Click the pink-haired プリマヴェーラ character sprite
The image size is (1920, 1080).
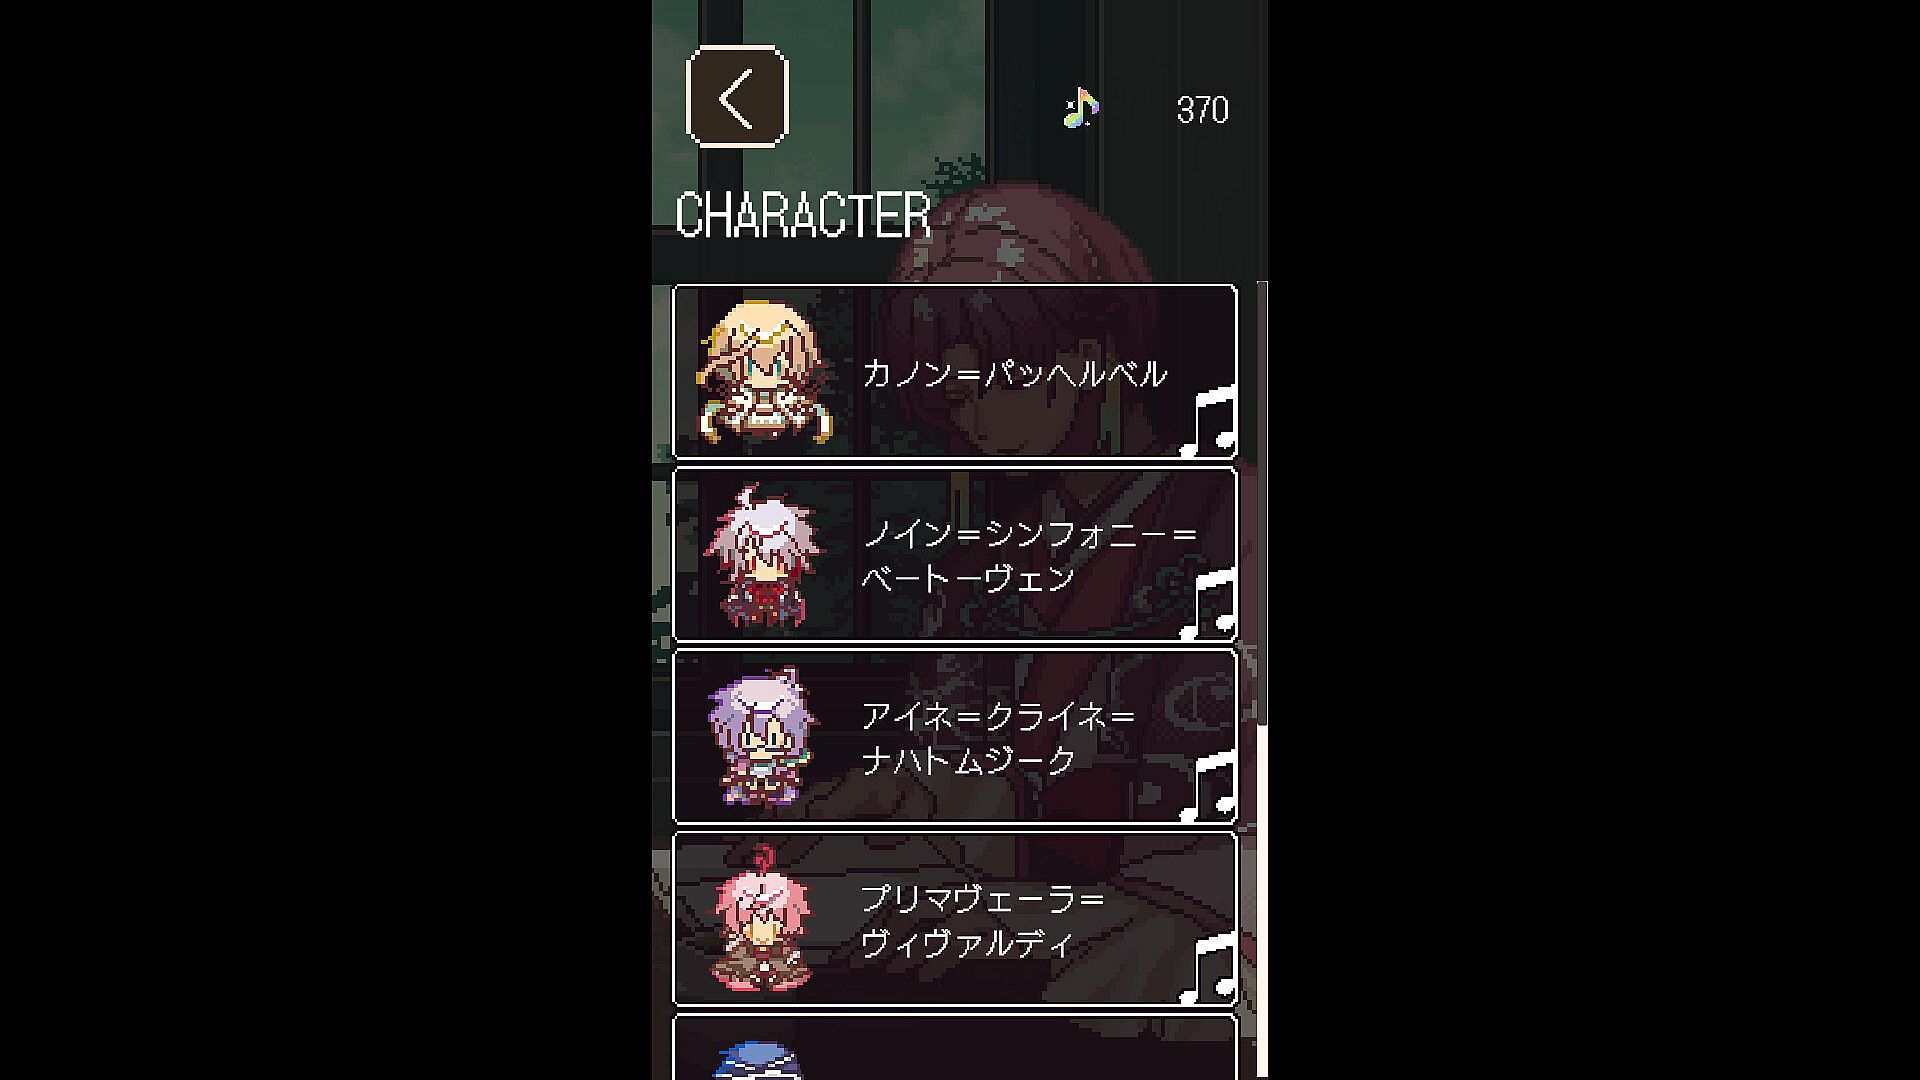tap(761, 917)
